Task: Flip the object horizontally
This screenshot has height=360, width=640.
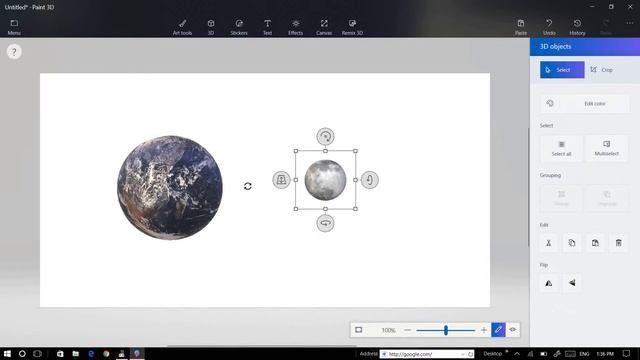Action: tap(549, 283)
